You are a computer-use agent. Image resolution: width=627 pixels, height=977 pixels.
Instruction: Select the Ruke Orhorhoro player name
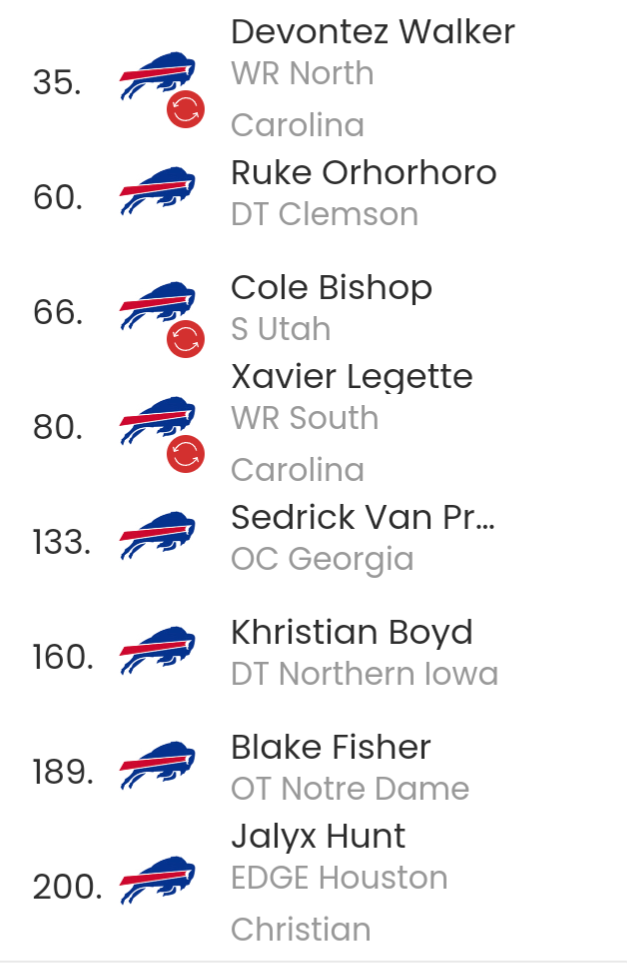pyautogui.click(x=363, y=173)
